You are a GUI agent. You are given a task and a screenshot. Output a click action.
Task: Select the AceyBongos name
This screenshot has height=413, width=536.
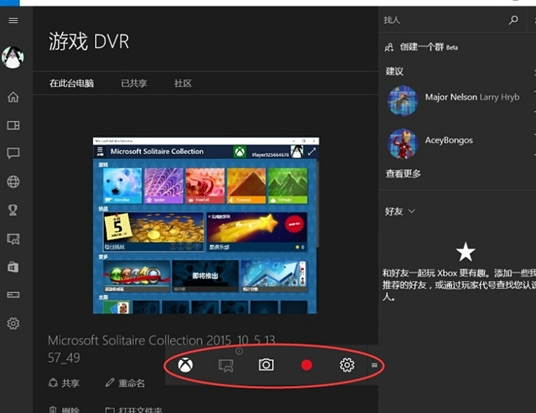(449, 141)
